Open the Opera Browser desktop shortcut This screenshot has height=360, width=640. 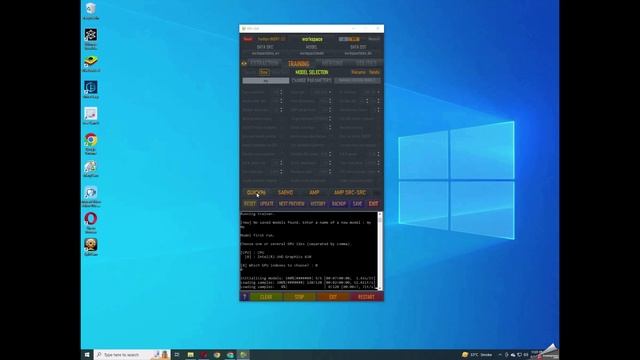coord(91,222)
